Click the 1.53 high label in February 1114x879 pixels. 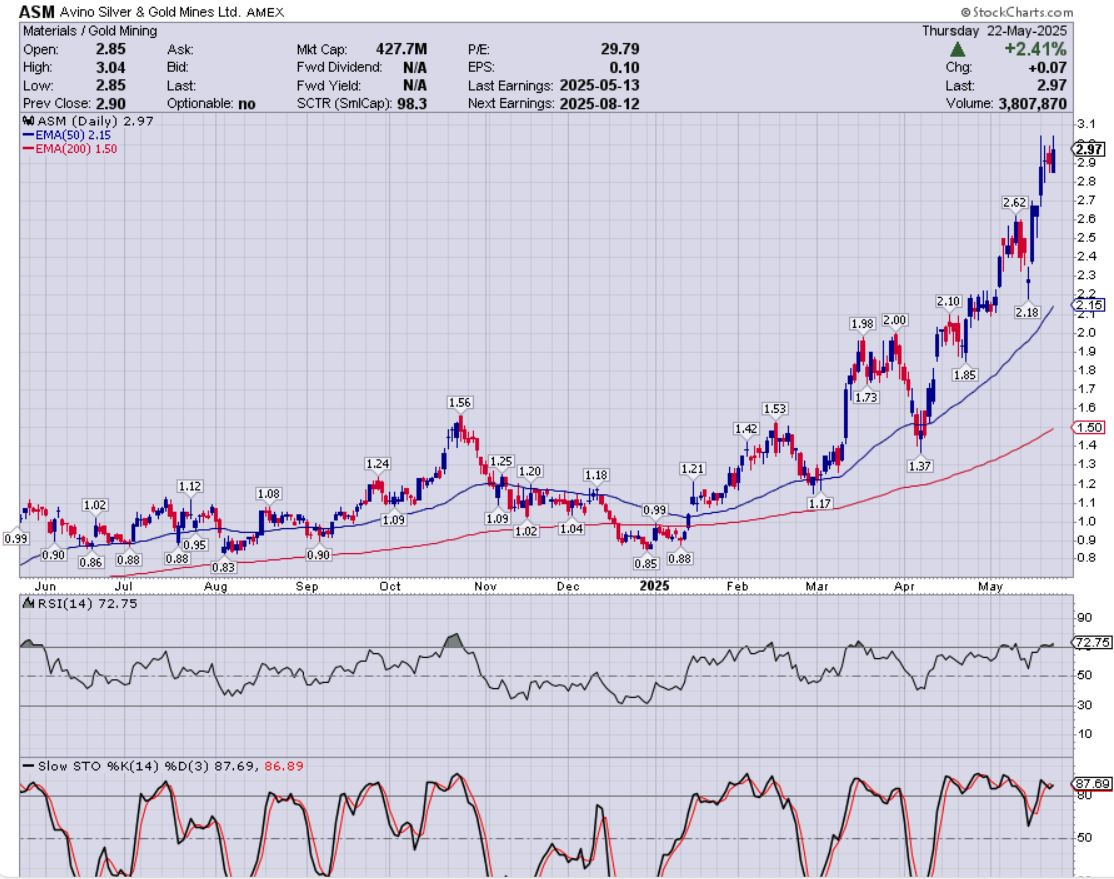pos(774,409)
